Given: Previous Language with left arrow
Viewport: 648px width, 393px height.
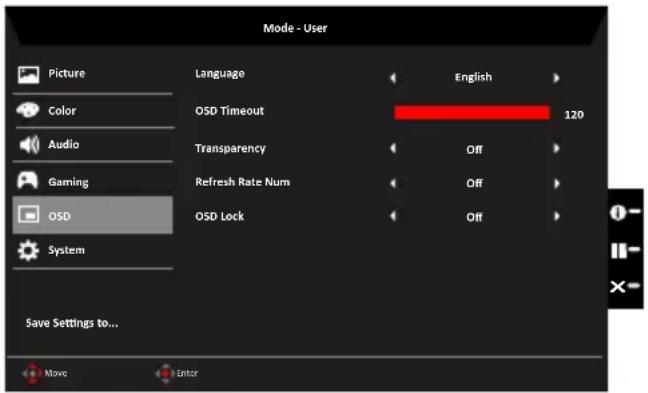Looking at the screenshot, I should [393, 78].
